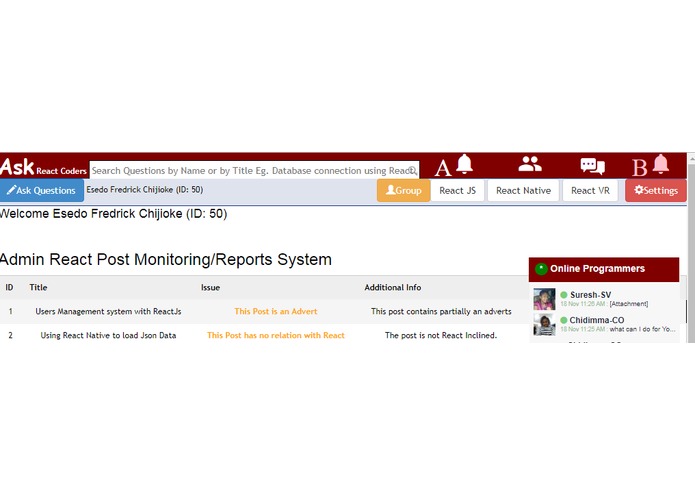Click the green Online Programmers status icon

click(541, 269)
